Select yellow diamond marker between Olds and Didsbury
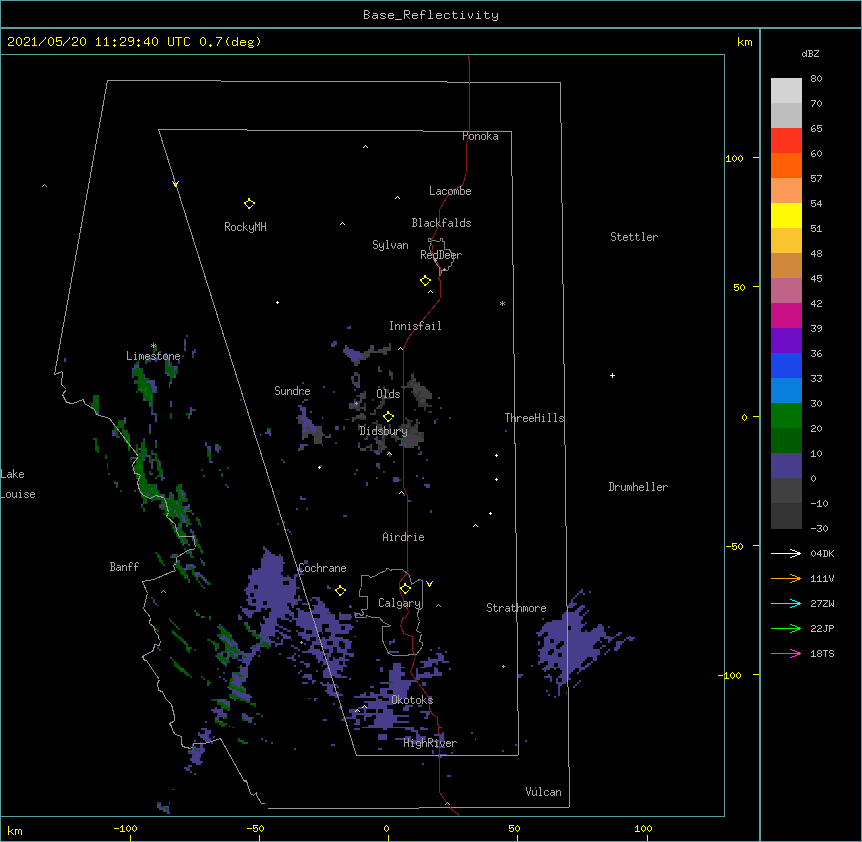The width and height of the screenshot is (862, 842). click(x=388, y=417)
